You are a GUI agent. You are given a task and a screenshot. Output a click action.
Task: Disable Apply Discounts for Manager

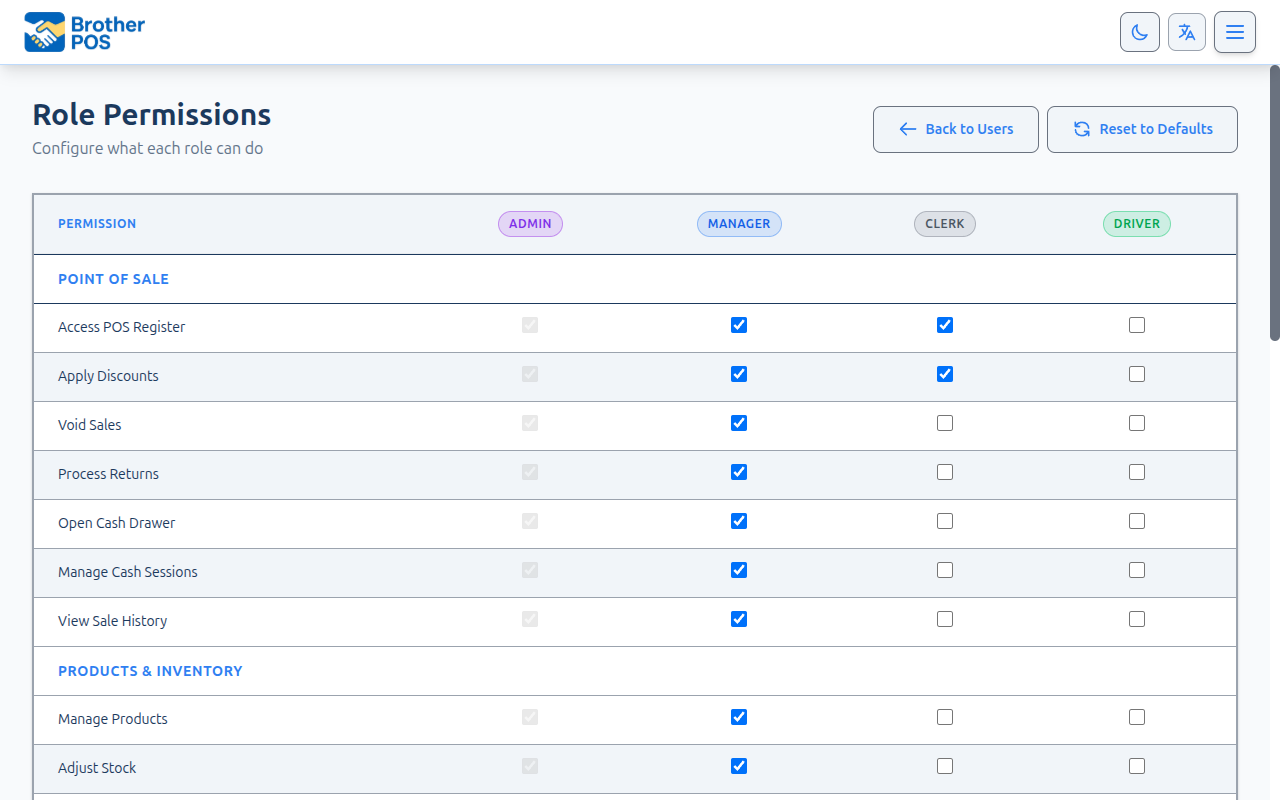(x=738, y=374)
